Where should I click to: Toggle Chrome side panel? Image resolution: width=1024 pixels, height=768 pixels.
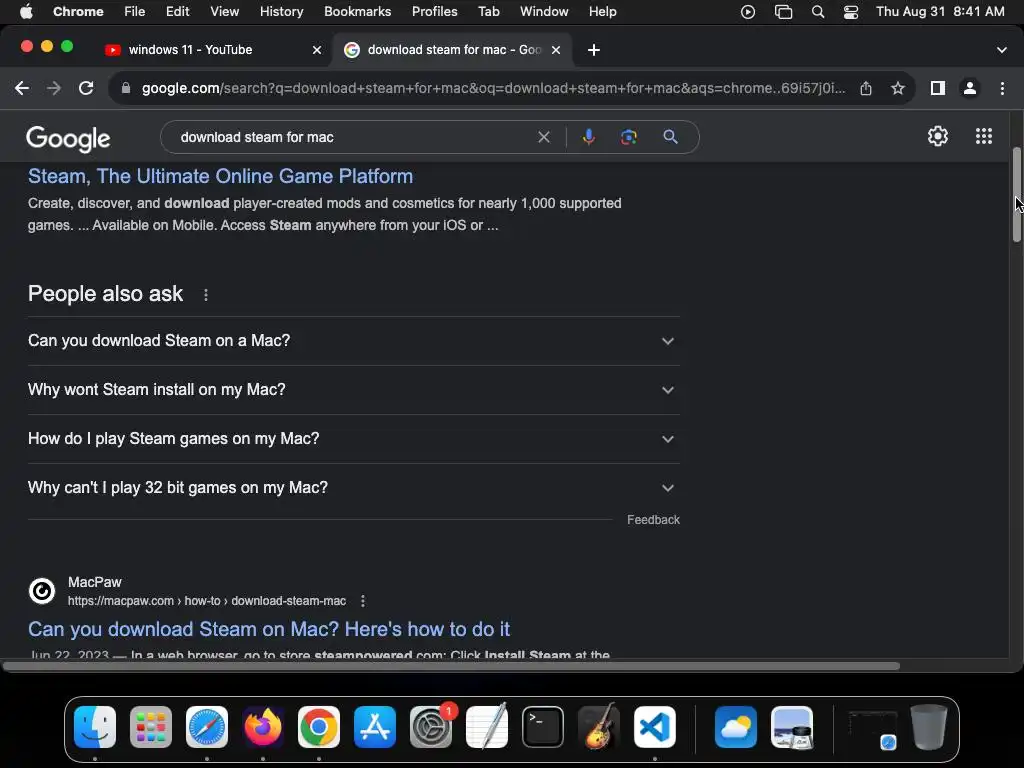click(938, 88)
